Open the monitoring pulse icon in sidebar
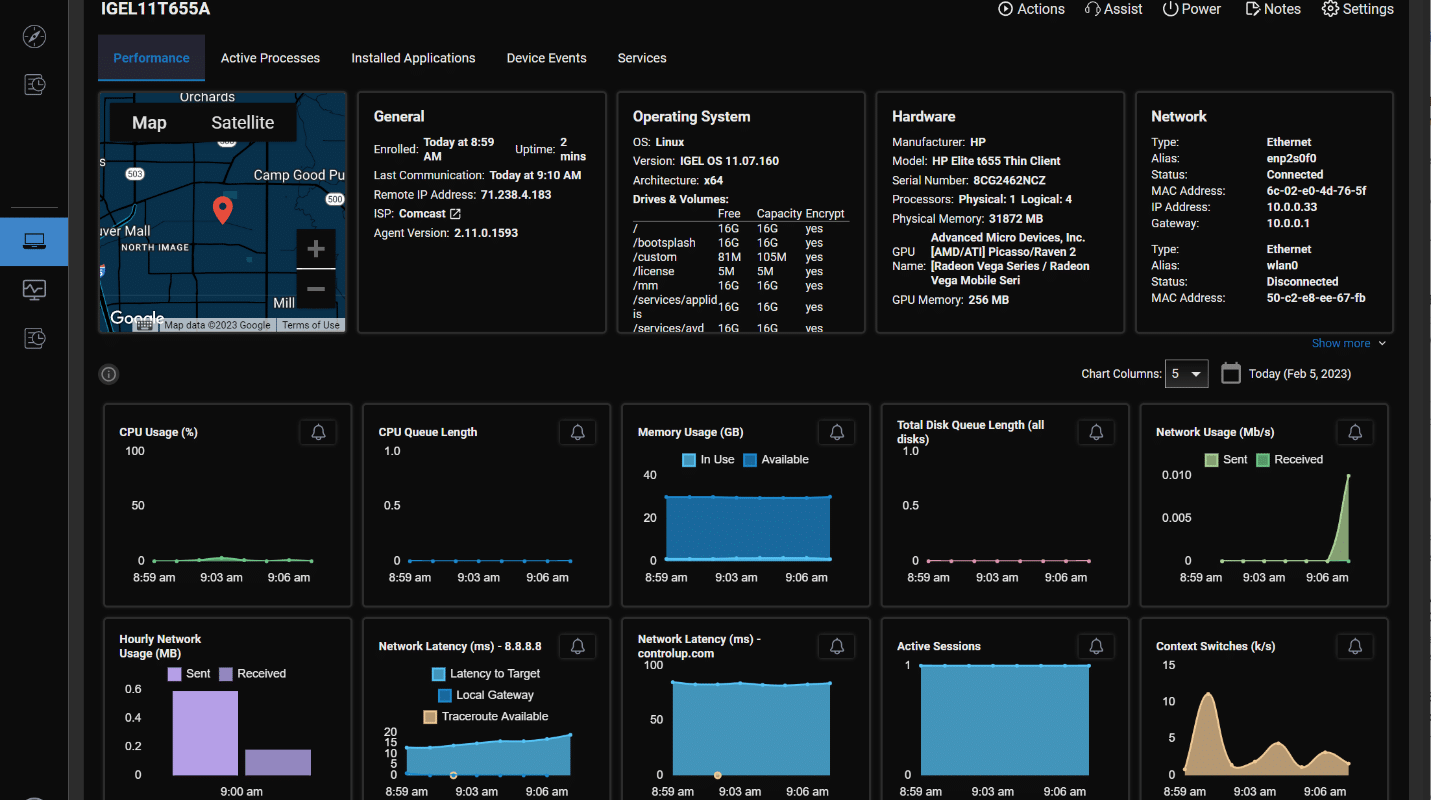This screenshot has height=800, width=1431. coord(34,290)
